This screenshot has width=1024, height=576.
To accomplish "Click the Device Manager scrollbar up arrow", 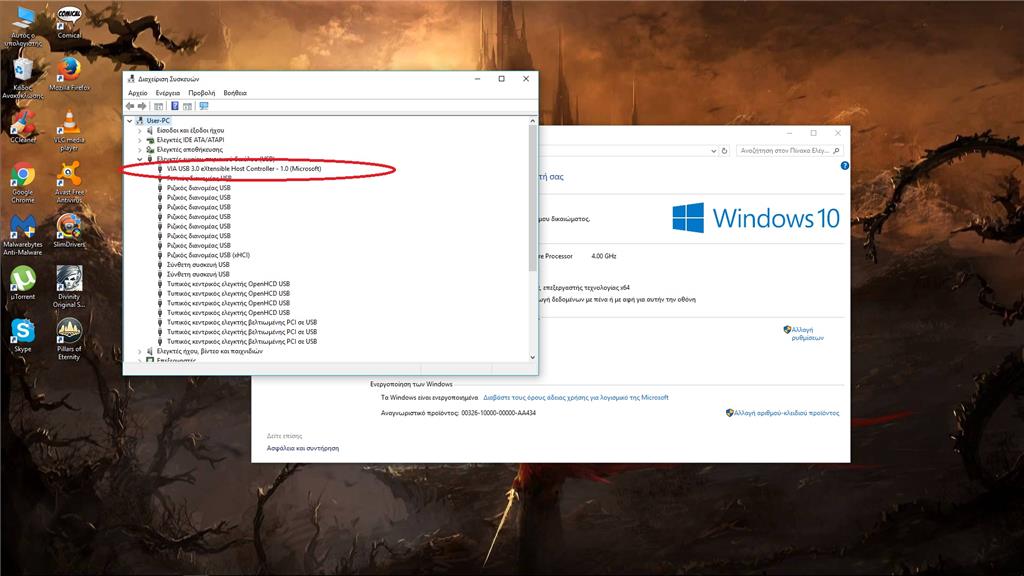I will tap(533, 121).
